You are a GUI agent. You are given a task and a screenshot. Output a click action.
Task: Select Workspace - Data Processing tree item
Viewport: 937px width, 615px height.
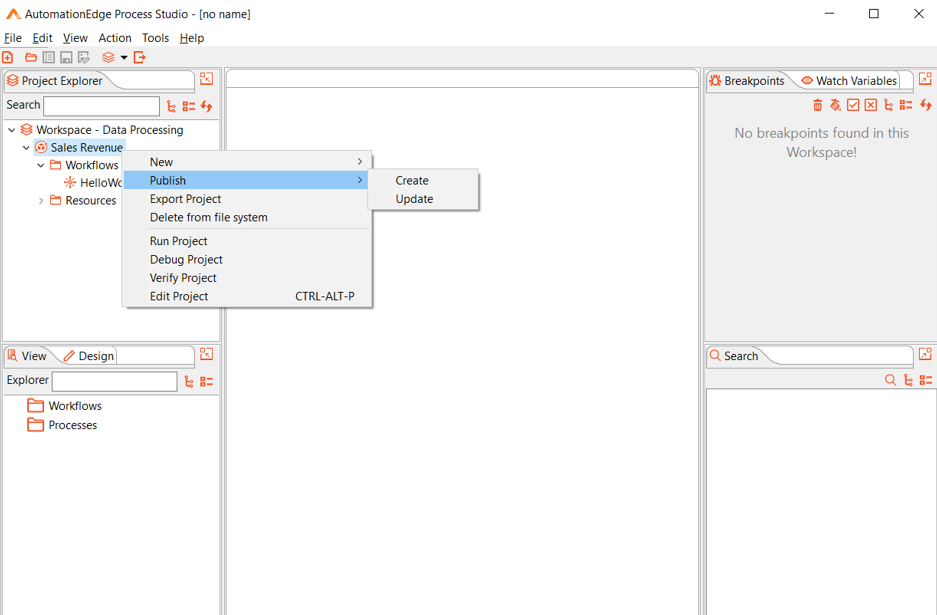102,130
